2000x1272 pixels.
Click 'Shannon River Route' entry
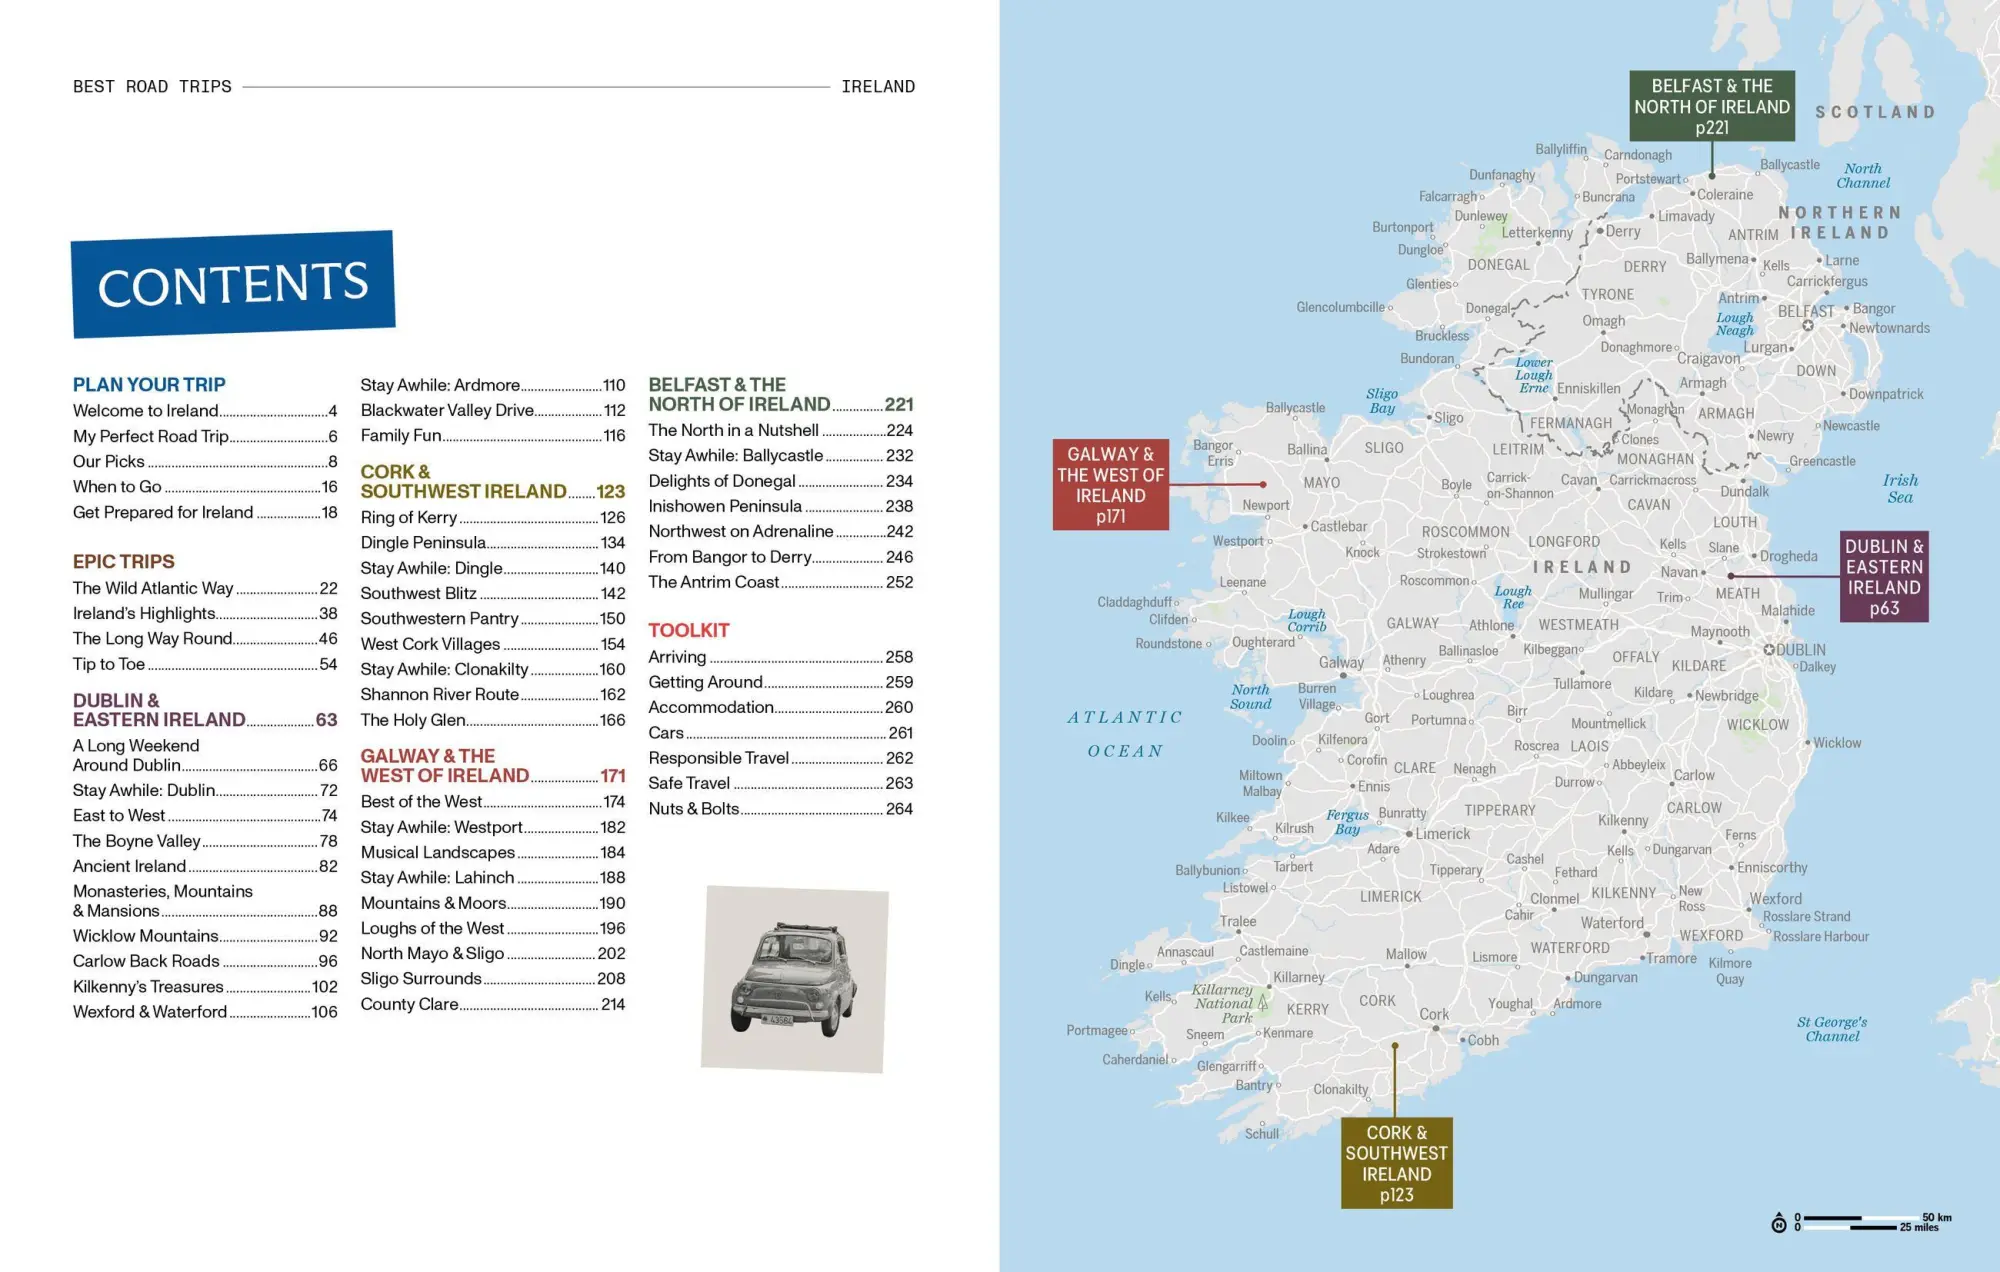[x=493, y=694]
